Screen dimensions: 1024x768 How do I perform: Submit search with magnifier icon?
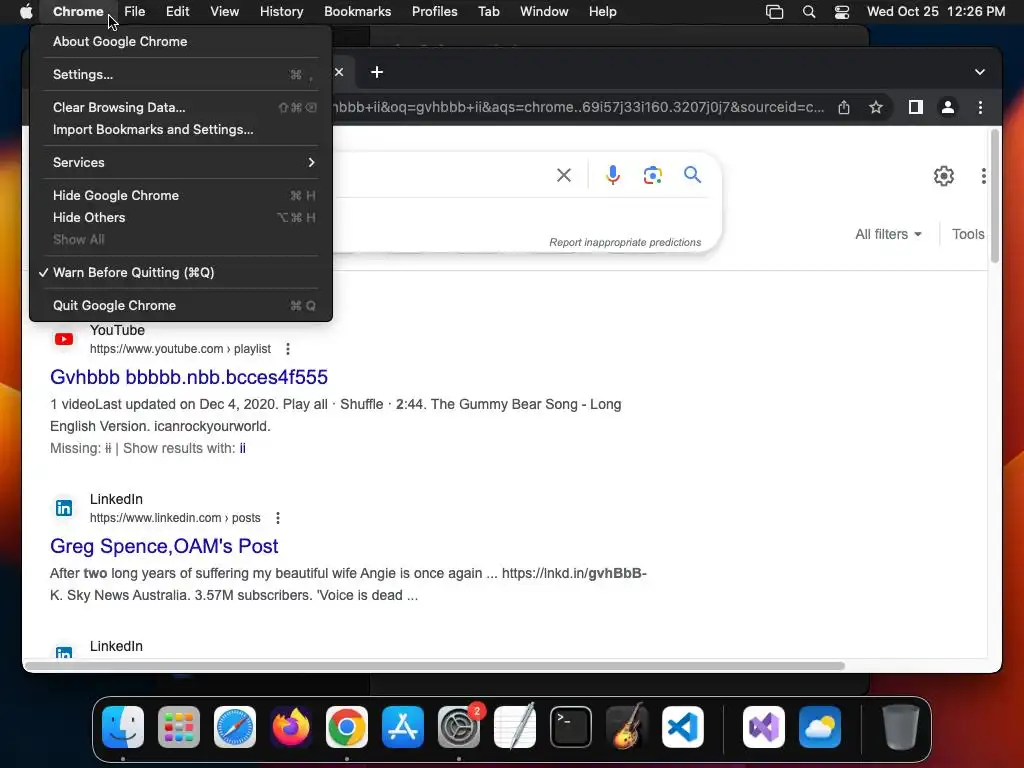[692, 174]
